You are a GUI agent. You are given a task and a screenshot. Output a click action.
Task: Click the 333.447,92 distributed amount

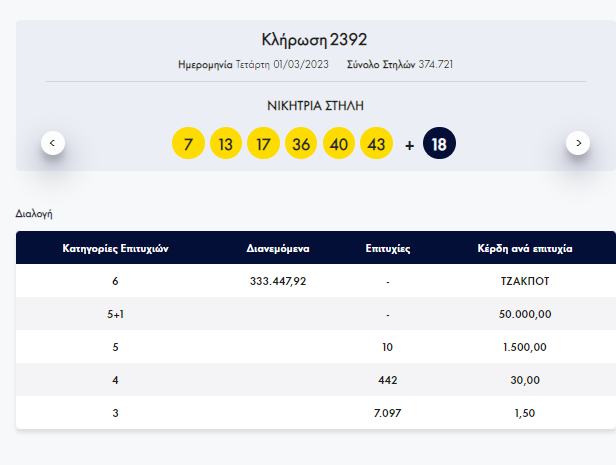click(278, 281)
